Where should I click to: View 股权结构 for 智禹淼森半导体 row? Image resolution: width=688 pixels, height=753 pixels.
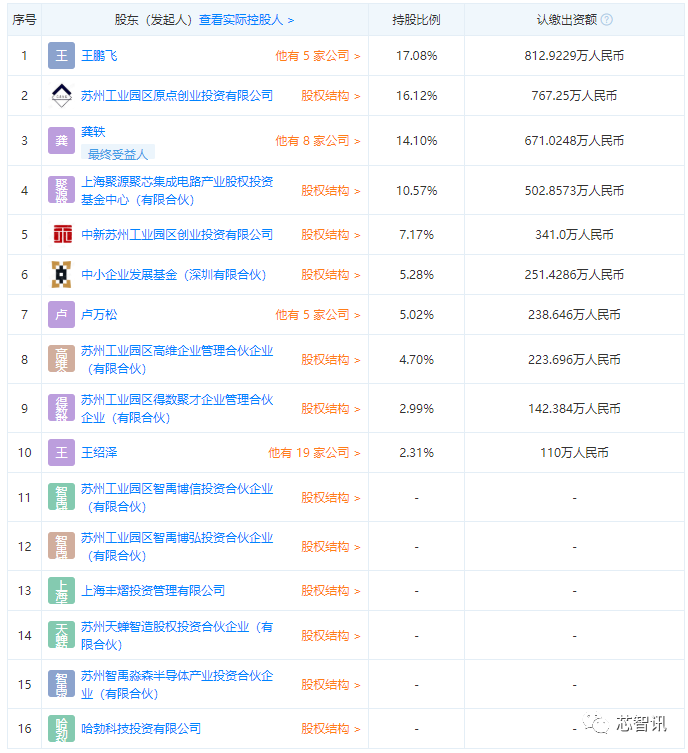click(331, 685)
